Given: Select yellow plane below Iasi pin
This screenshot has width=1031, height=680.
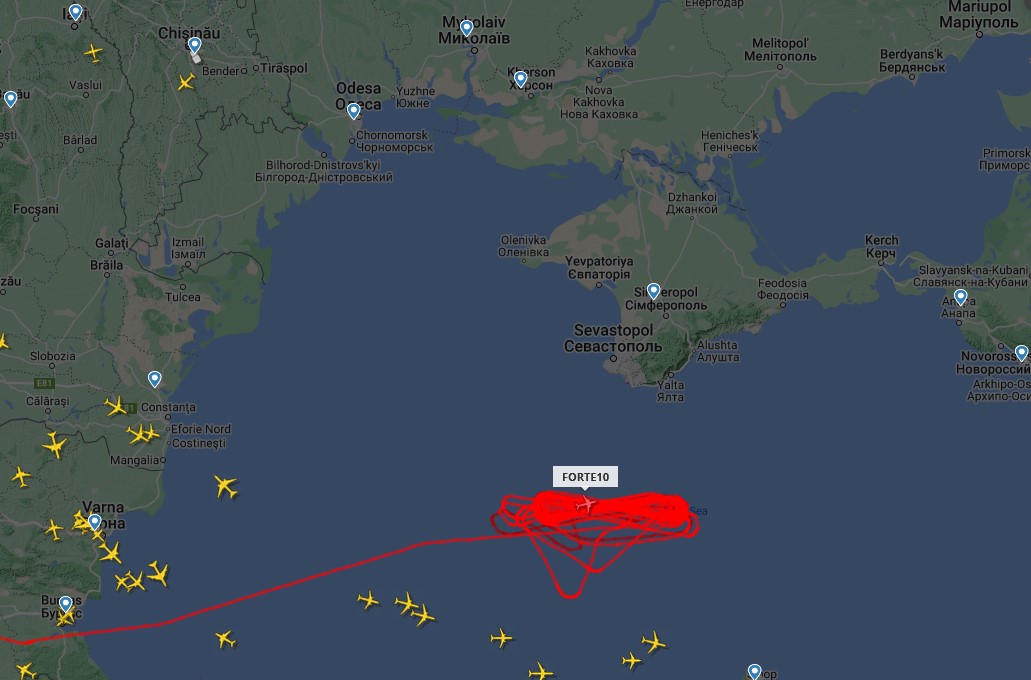Looking at the screenshot, I should 93,53.
